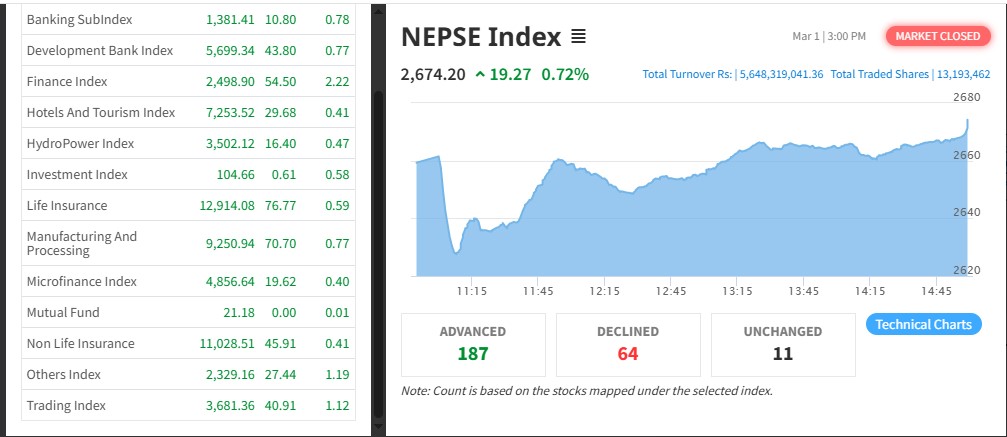Click the scrollbar down arrow below the list
This screenshot has width=1007, height=437.
tap(377, 428)
